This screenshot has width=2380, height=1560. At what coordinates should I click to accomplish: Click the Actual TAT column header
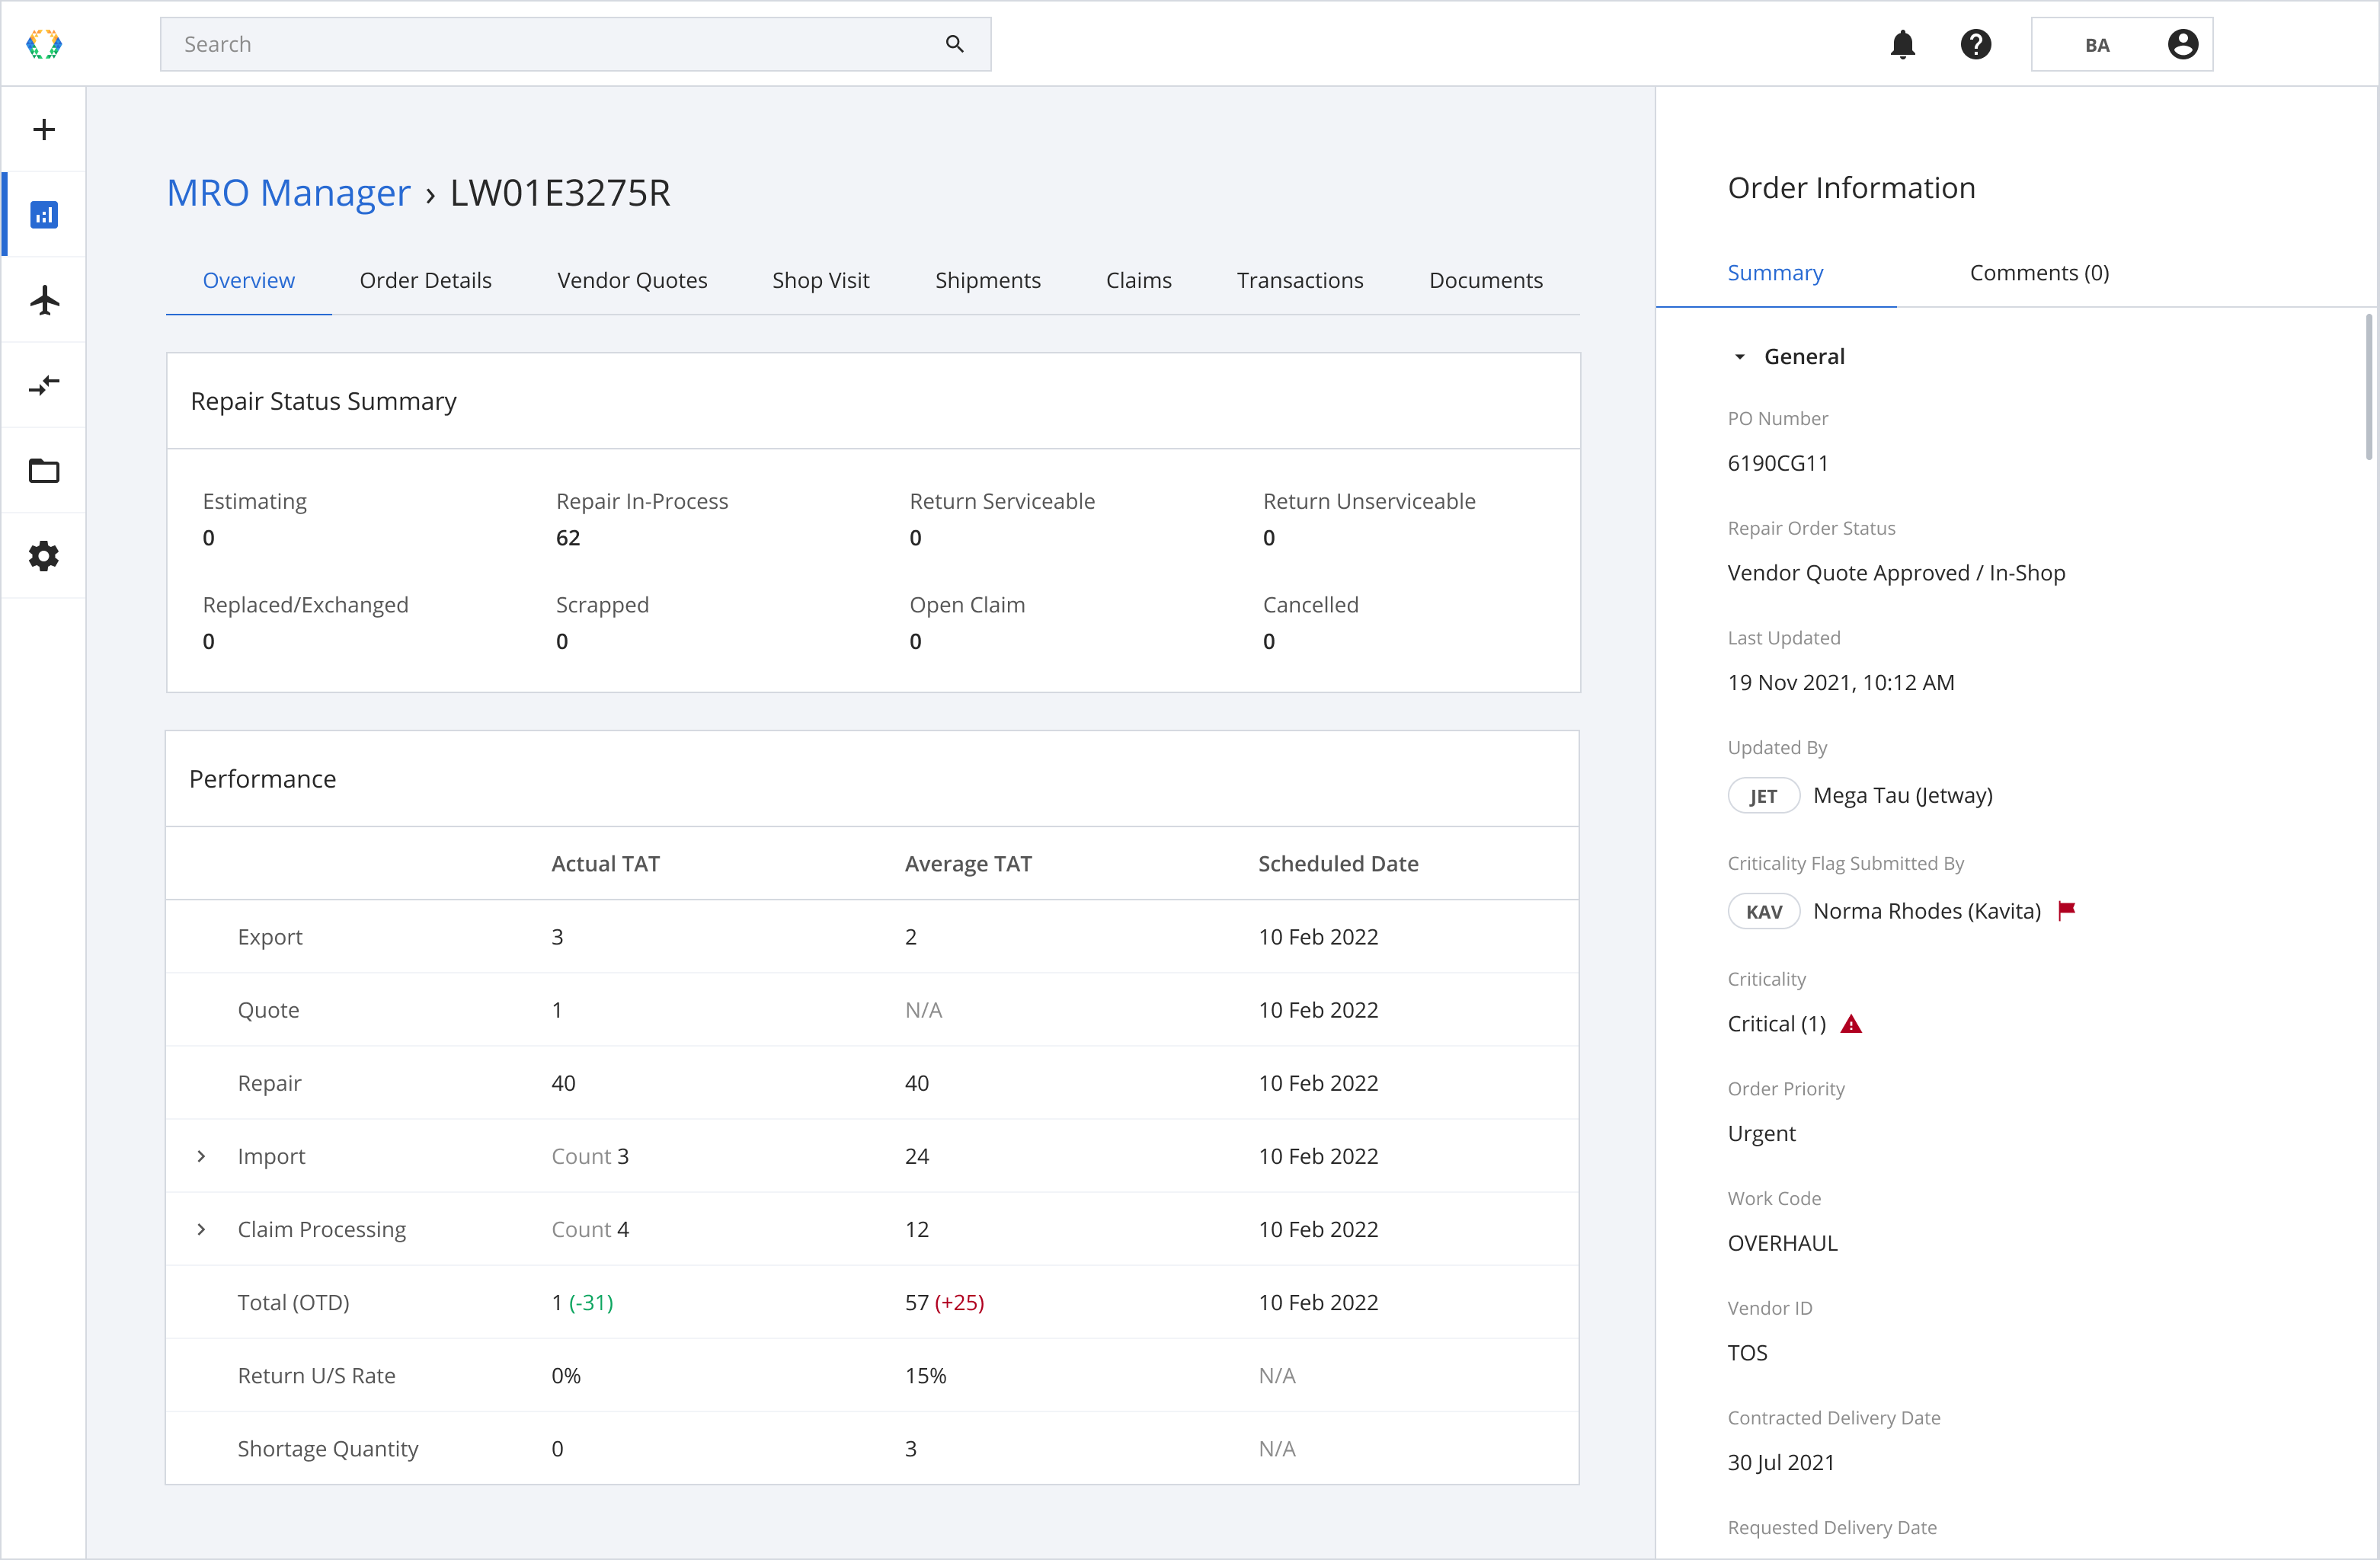click(x=605, y=864)
